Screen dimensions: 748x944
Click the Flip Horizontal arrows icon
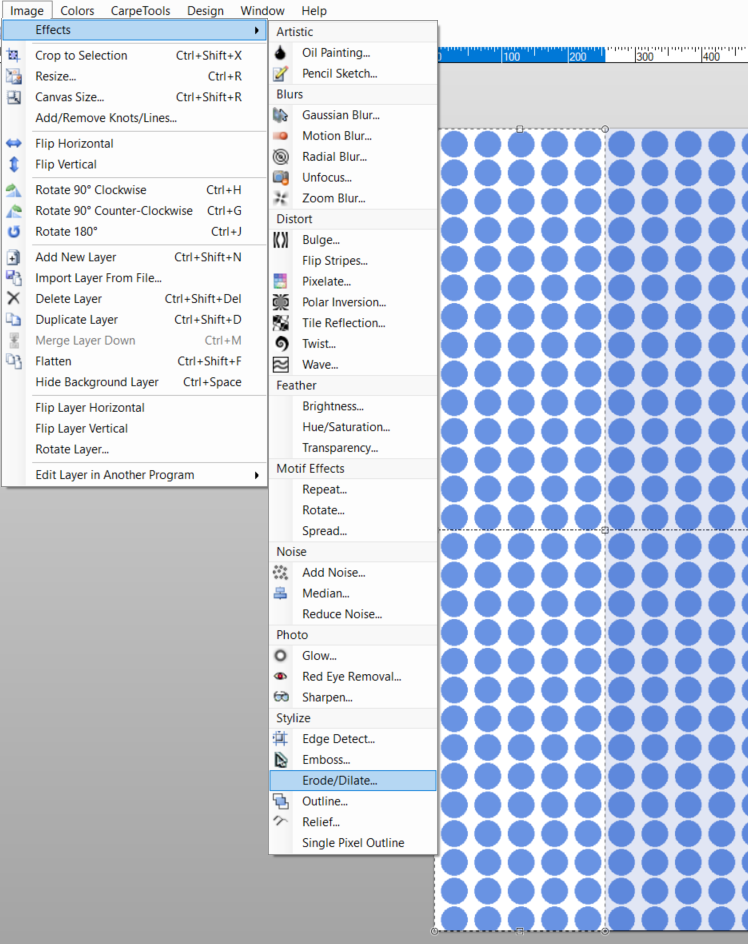click(x=14, y=144)
